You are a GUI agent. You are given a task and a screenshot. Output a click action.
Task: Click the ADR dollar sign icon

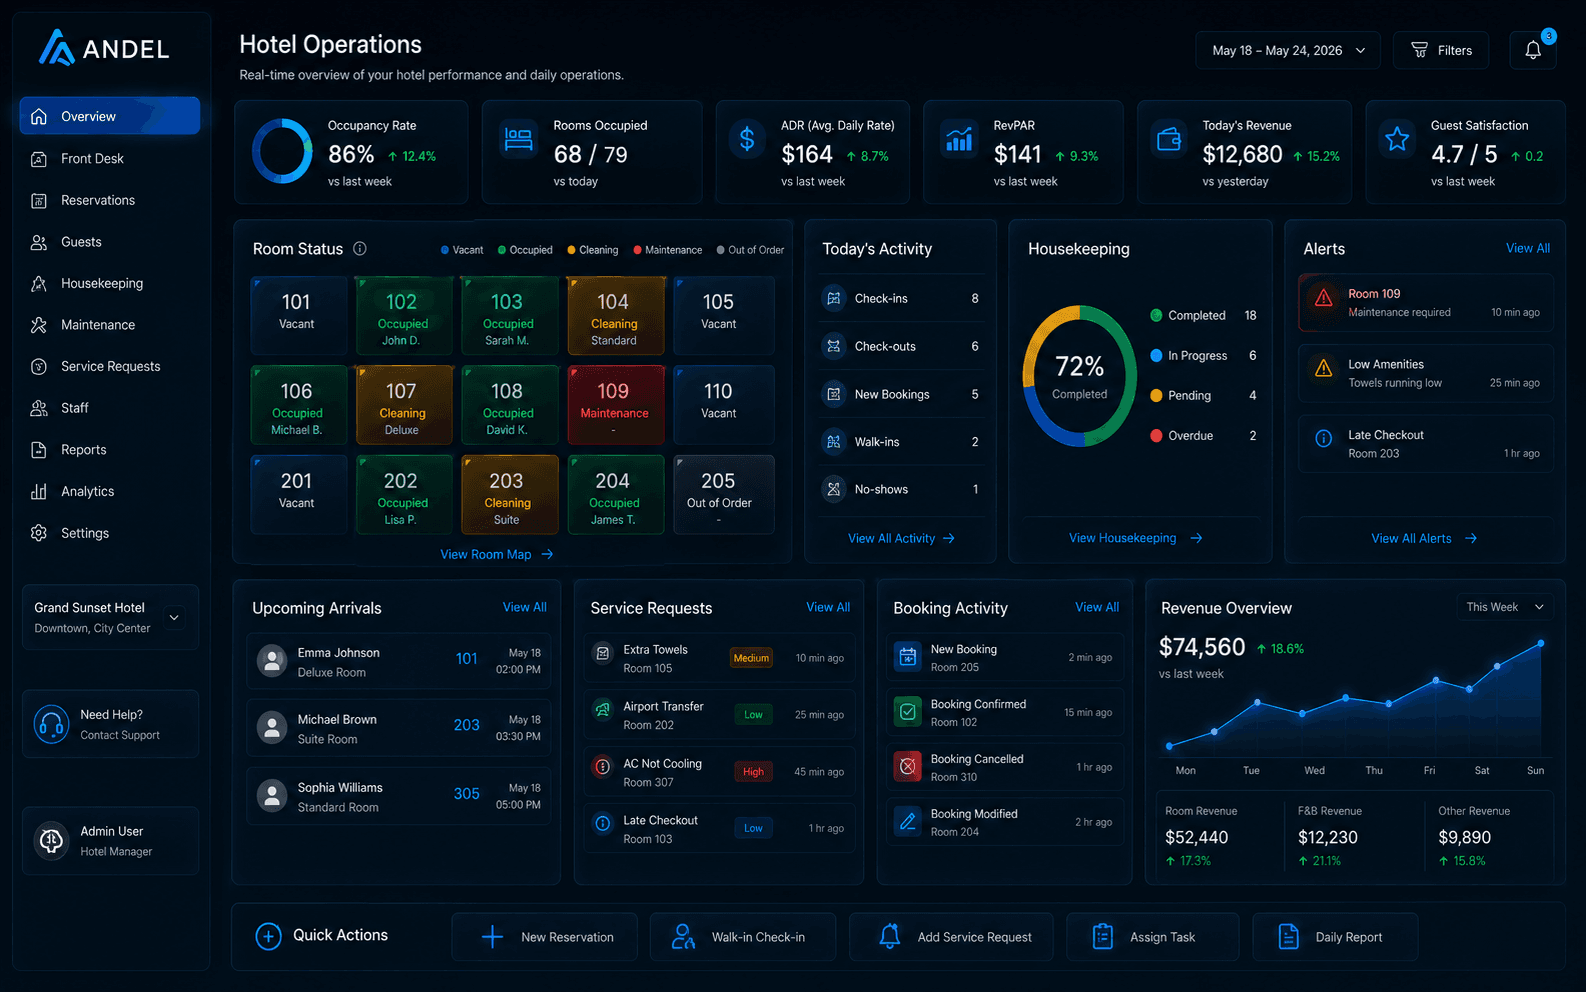747,139
